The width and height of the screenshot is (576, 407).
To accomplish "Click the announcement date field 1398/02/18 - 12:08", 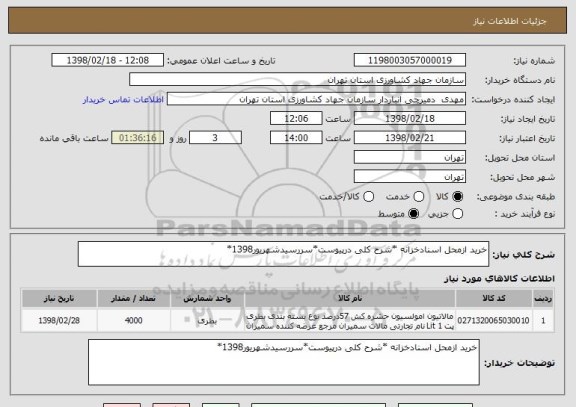I will tap(108, 60).
